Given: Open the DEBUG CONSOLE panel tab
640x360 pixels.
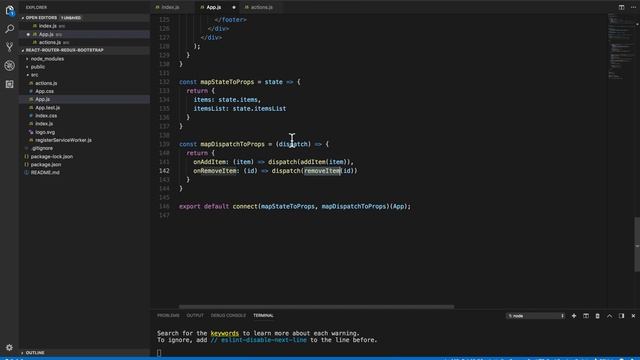Looking at the screenshot, I should tap(228, 316).
